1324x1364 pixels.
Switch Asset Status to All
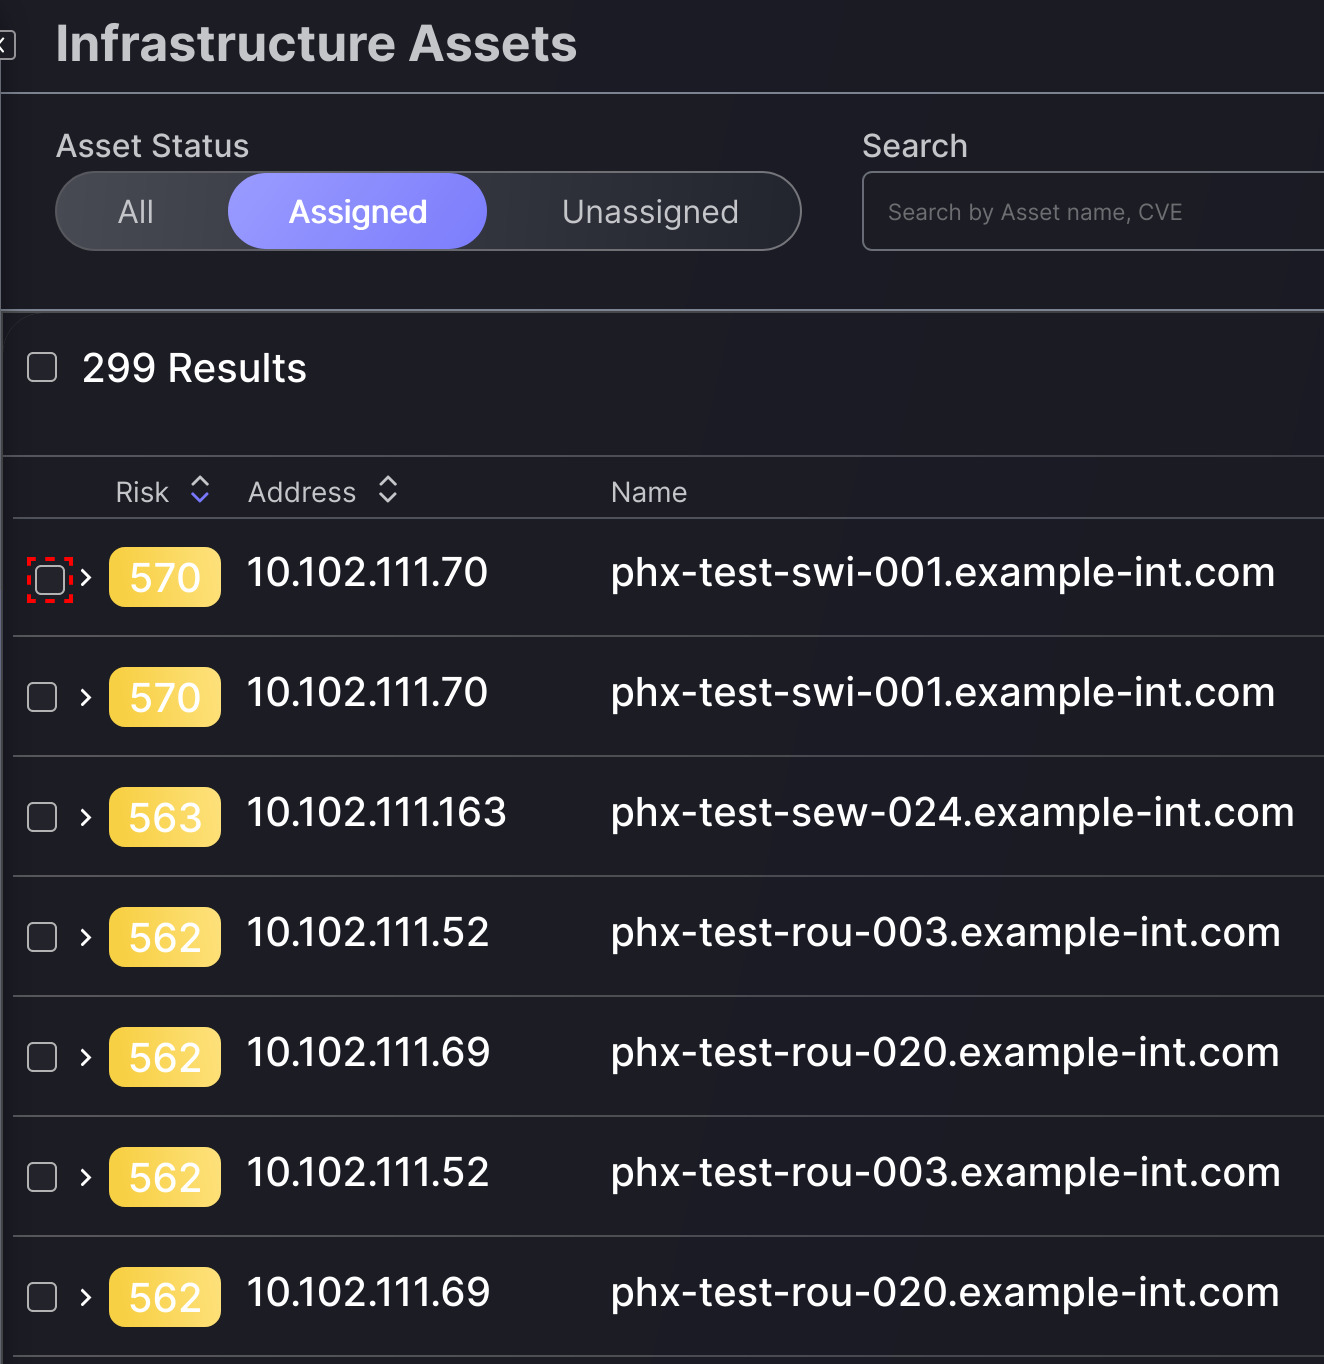click(136, 212)
